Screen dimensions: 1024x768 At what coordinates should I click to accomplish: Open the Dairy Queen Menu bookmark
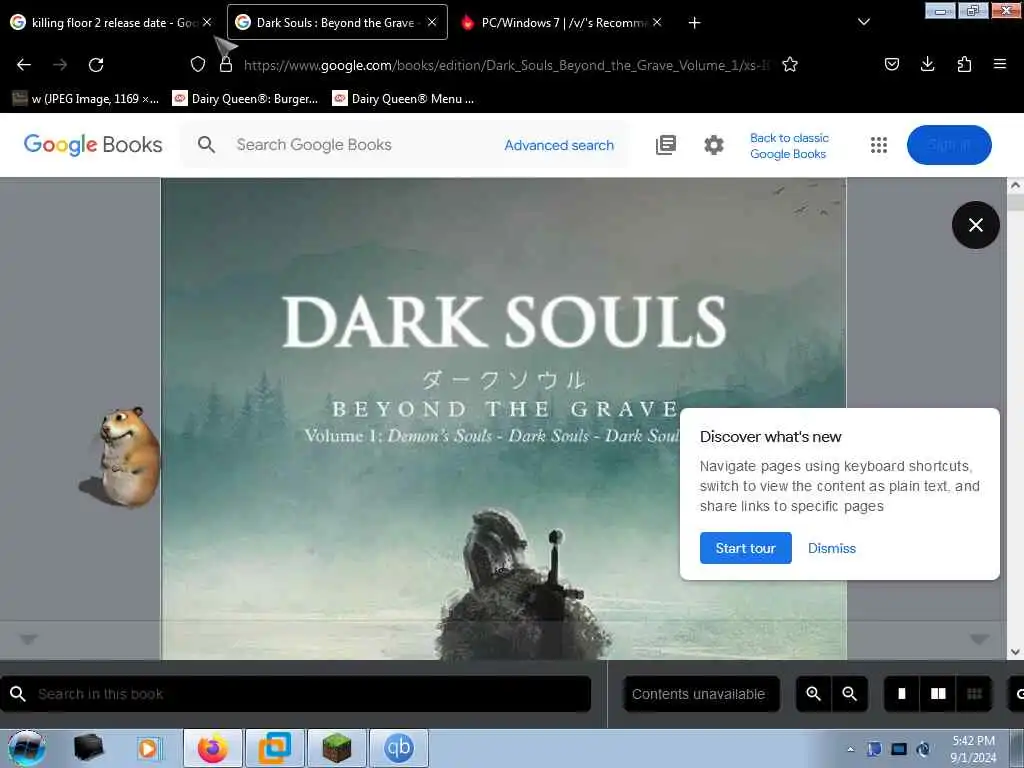[403, 99]
